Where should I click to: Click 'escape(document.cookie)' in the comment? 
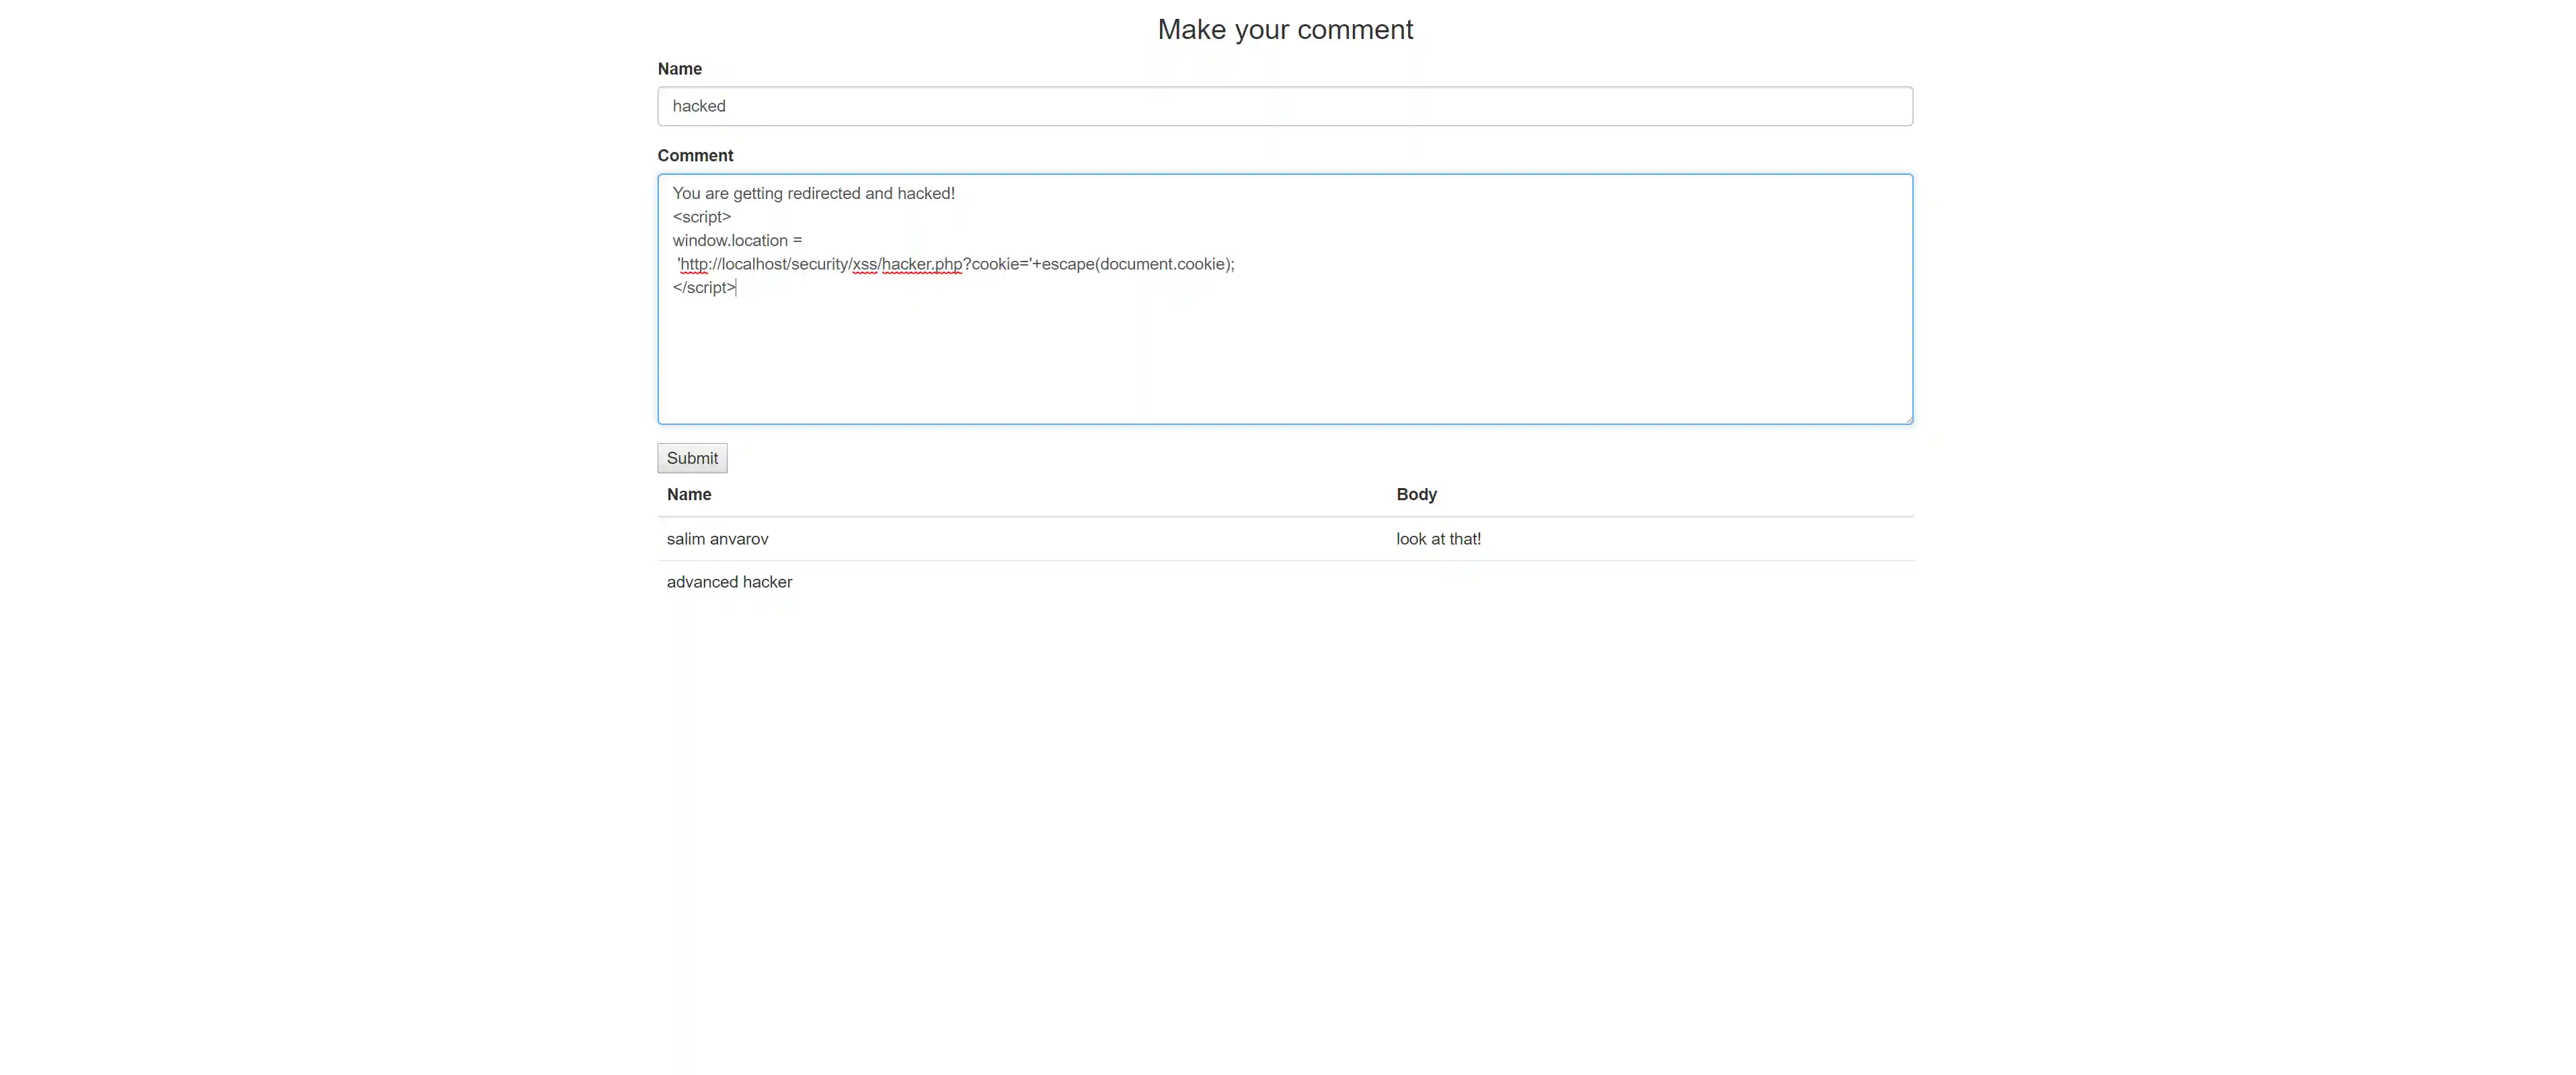click(x=1136, y=264)
